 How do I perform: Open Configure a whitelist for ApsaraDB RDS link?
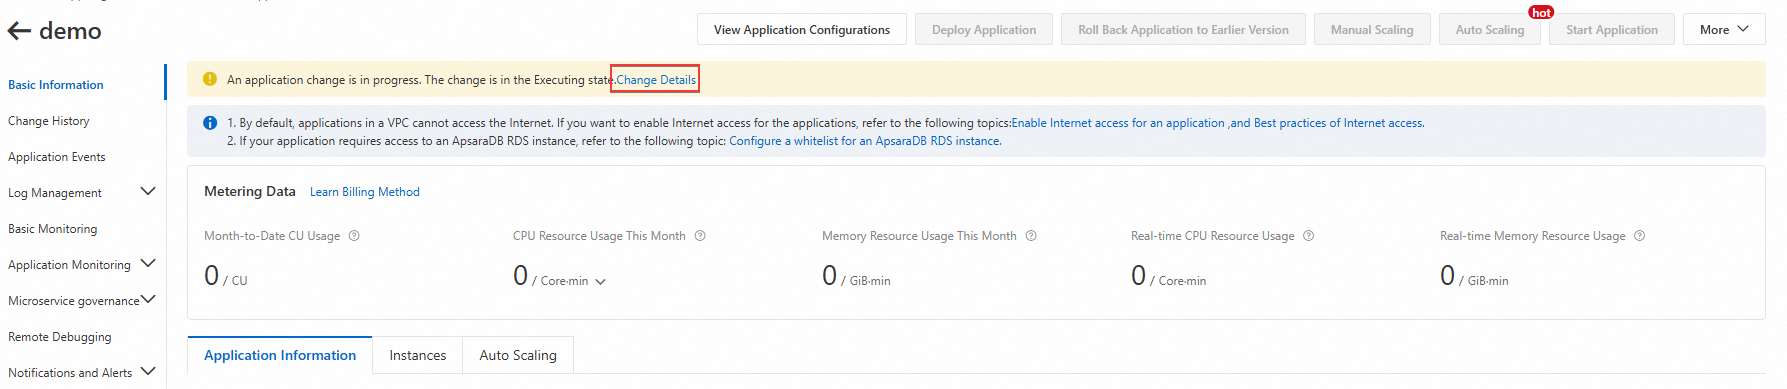coord(865,141)
